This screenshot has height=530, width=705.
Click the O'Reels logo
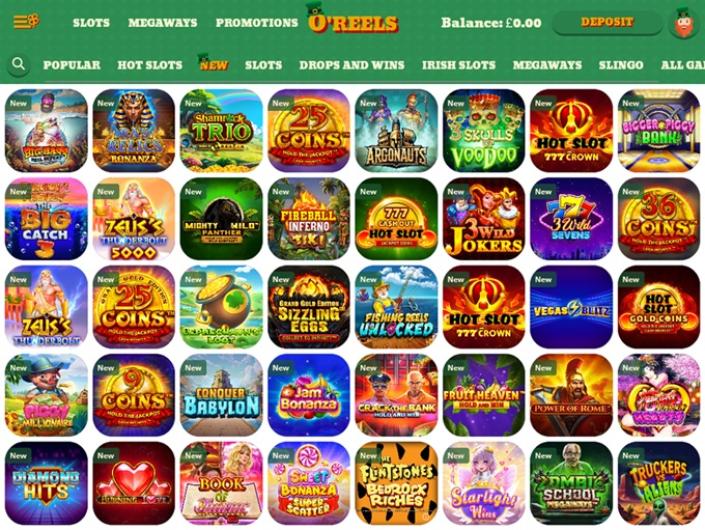[352, 20]
